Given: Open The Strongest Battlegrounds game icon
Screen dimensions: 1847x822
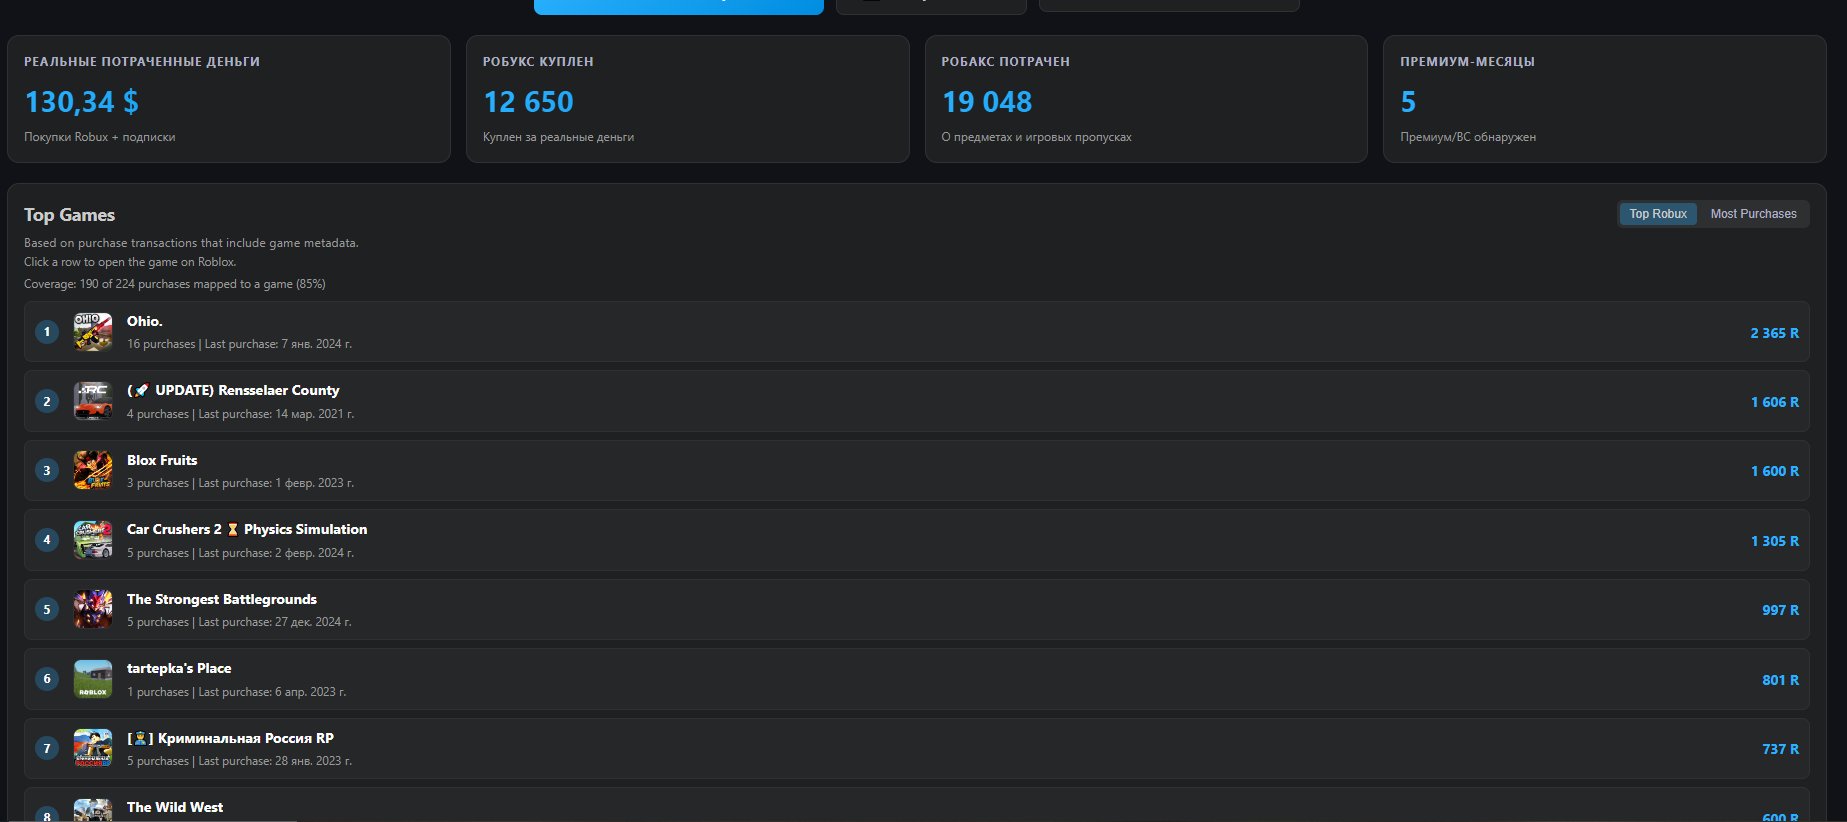Looking at the screenshot, I should click(x=93, y=609).
